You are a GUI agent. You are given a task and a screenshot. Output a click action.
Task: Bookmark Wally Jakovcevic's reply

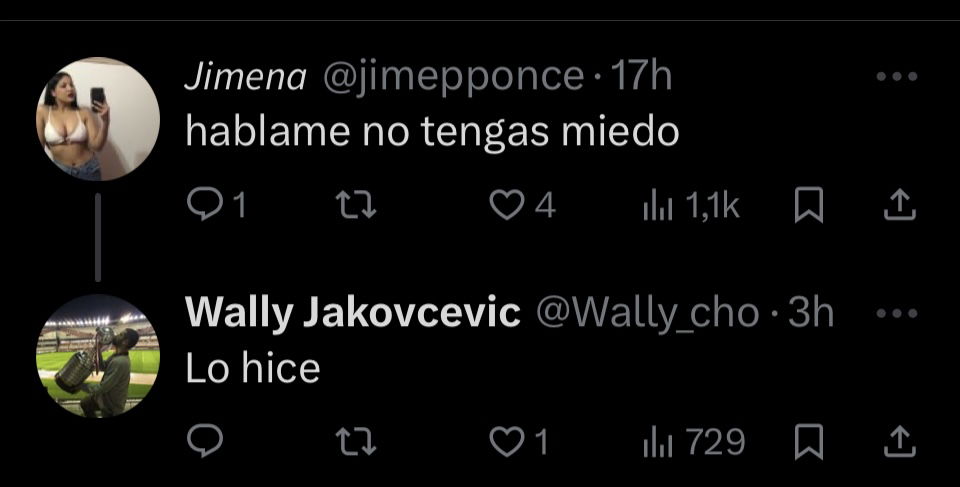point(808,442)
